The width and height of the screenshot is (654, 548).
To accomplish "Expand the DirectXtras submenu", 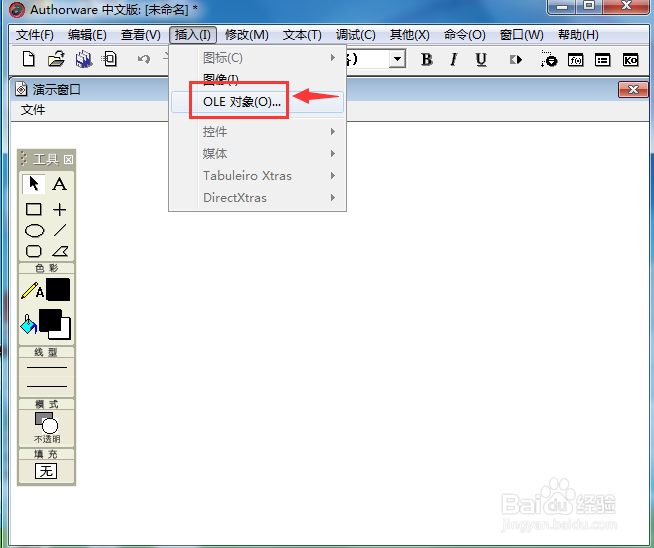I will (257, 198).
